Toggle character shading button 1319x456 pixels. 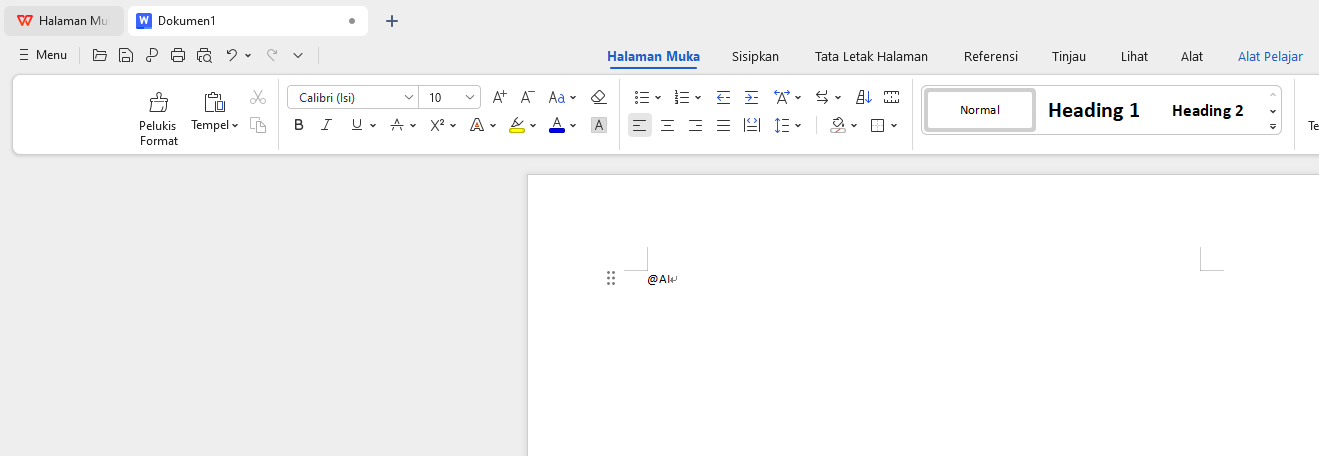coord(598,125)
